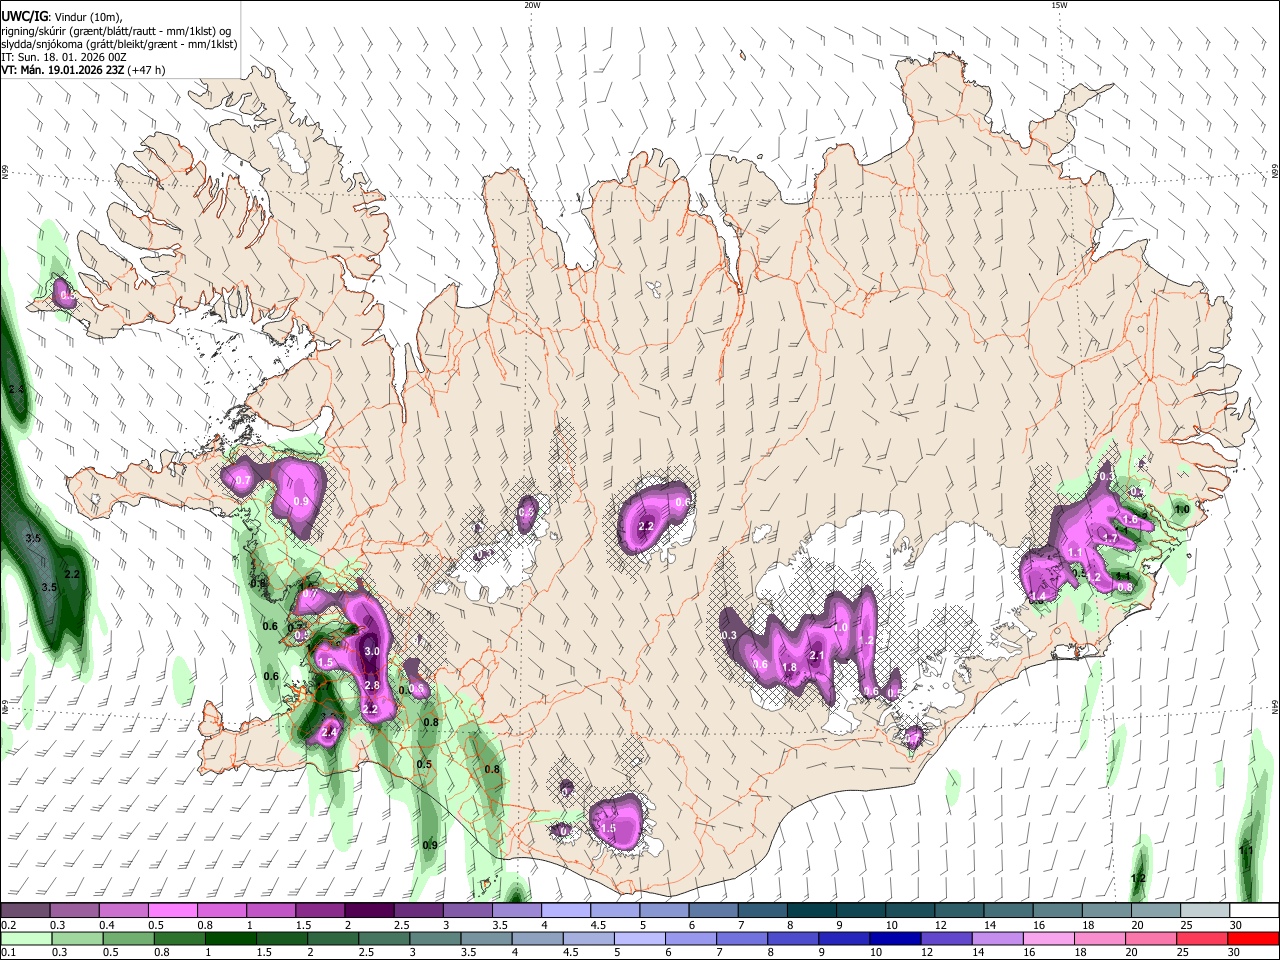The width and height of the screenshot is (1280, 960).
Task: Select the dark purple 0.2 swatch in upper legend
Action: pos(26,910)
